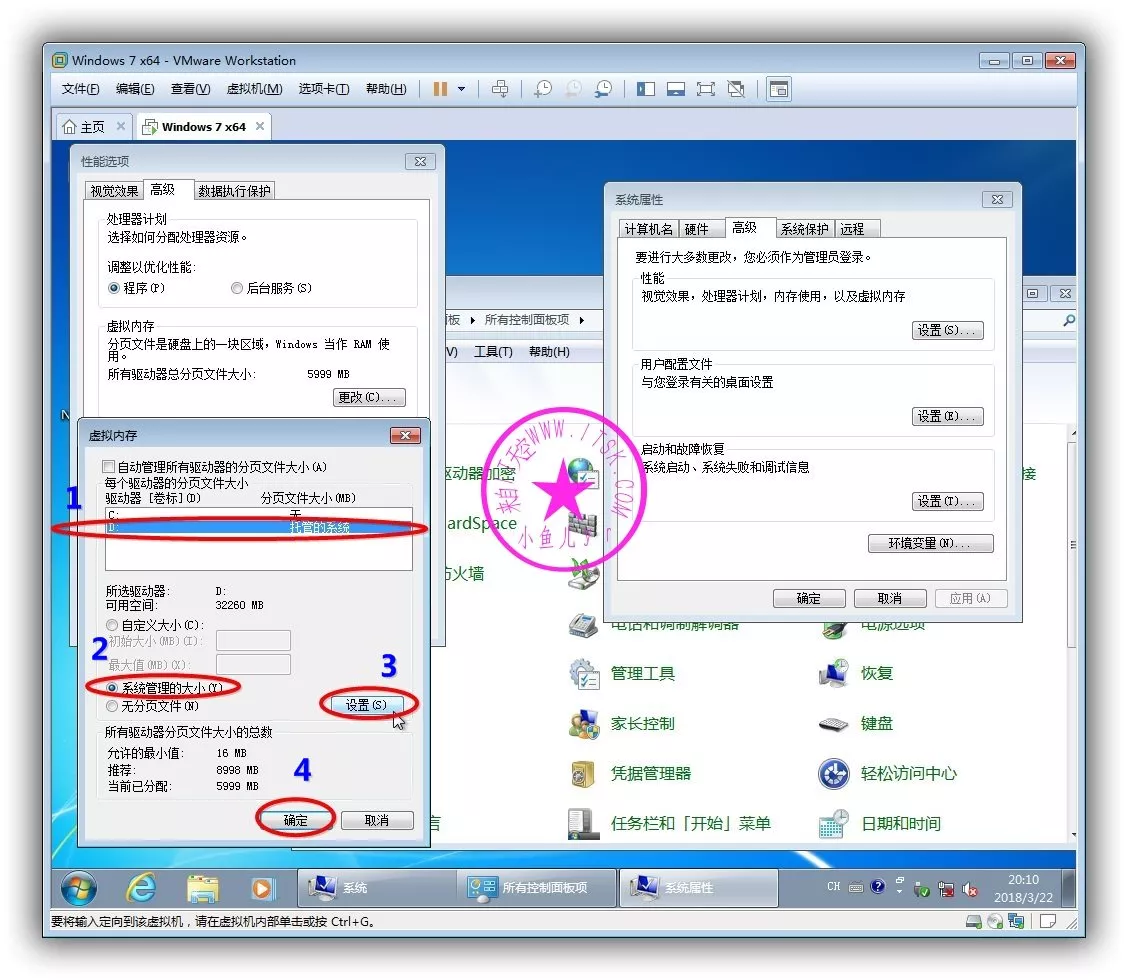This screenshot has height=980, width=1128.
Task: Select the 无分页文件 radio option
Action: (112, 706)
